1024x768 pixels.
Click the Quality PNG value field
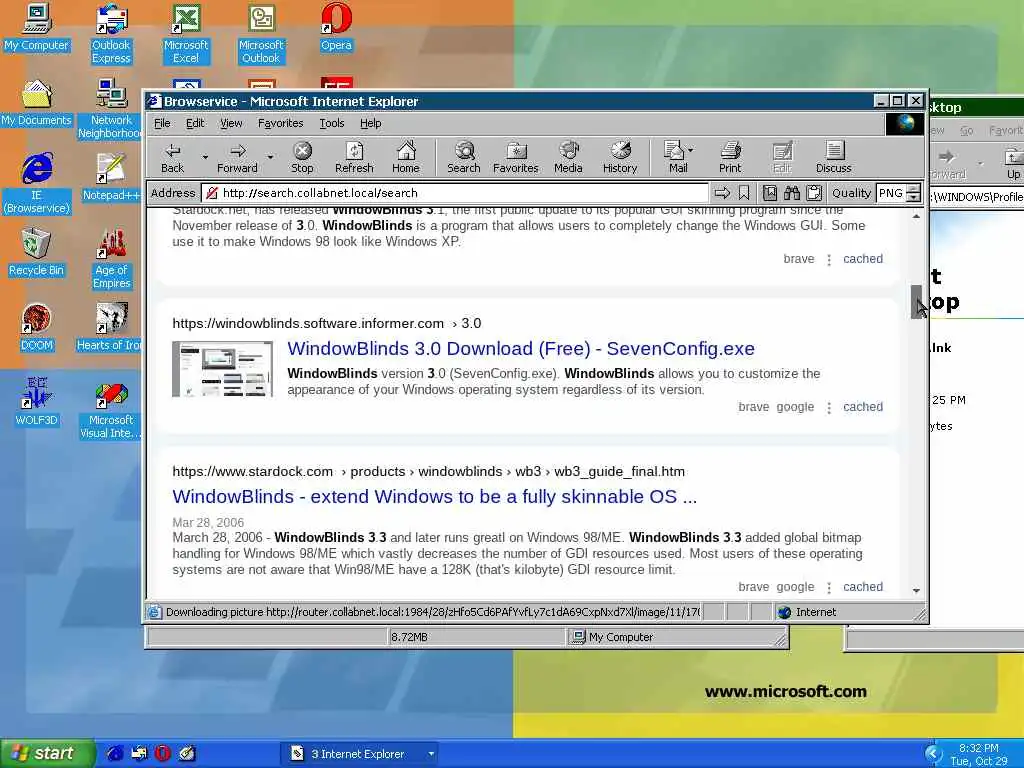click(891, 193)
